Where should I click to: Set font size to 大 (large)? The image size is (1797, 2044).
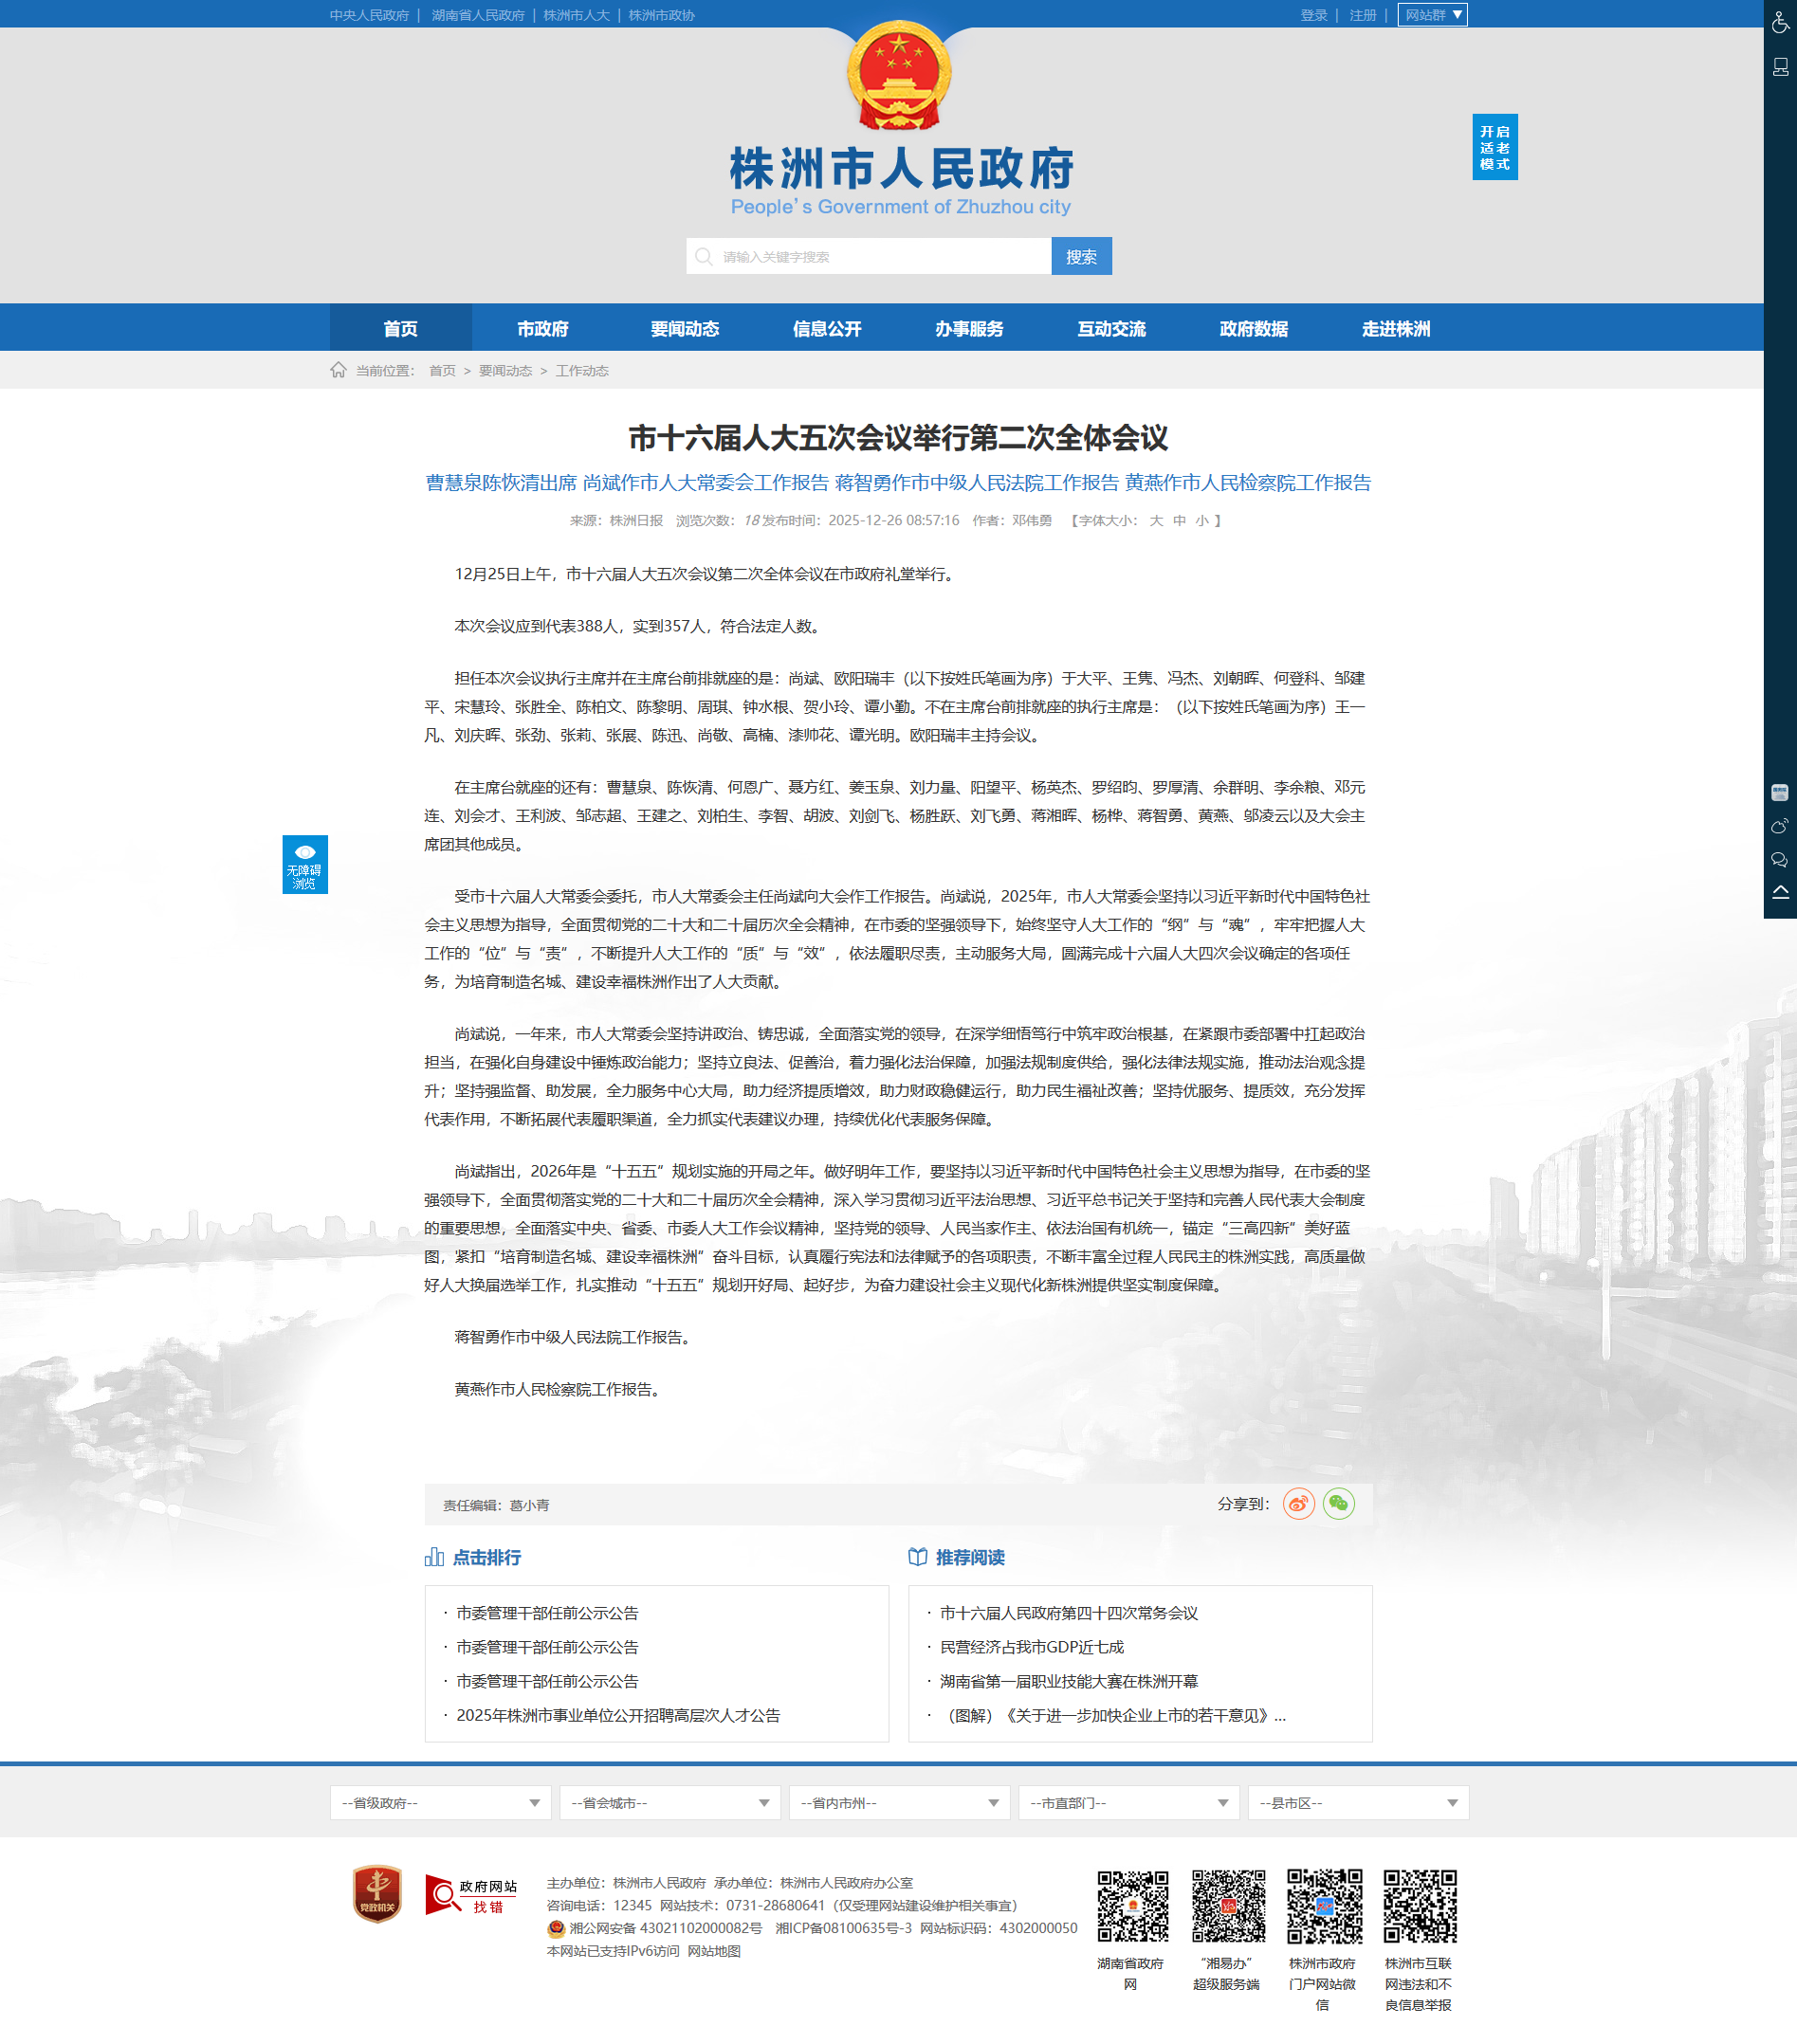(x=1156, y=520)
